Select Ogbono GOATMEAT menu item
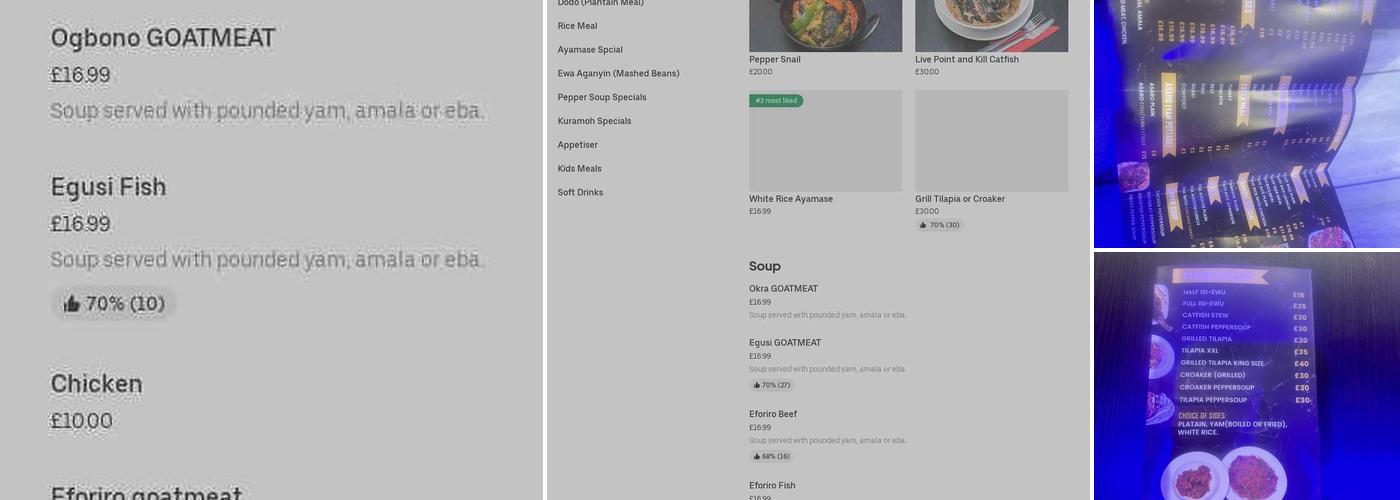Viewport: 1400px width, 500px height. coord(163,38)
